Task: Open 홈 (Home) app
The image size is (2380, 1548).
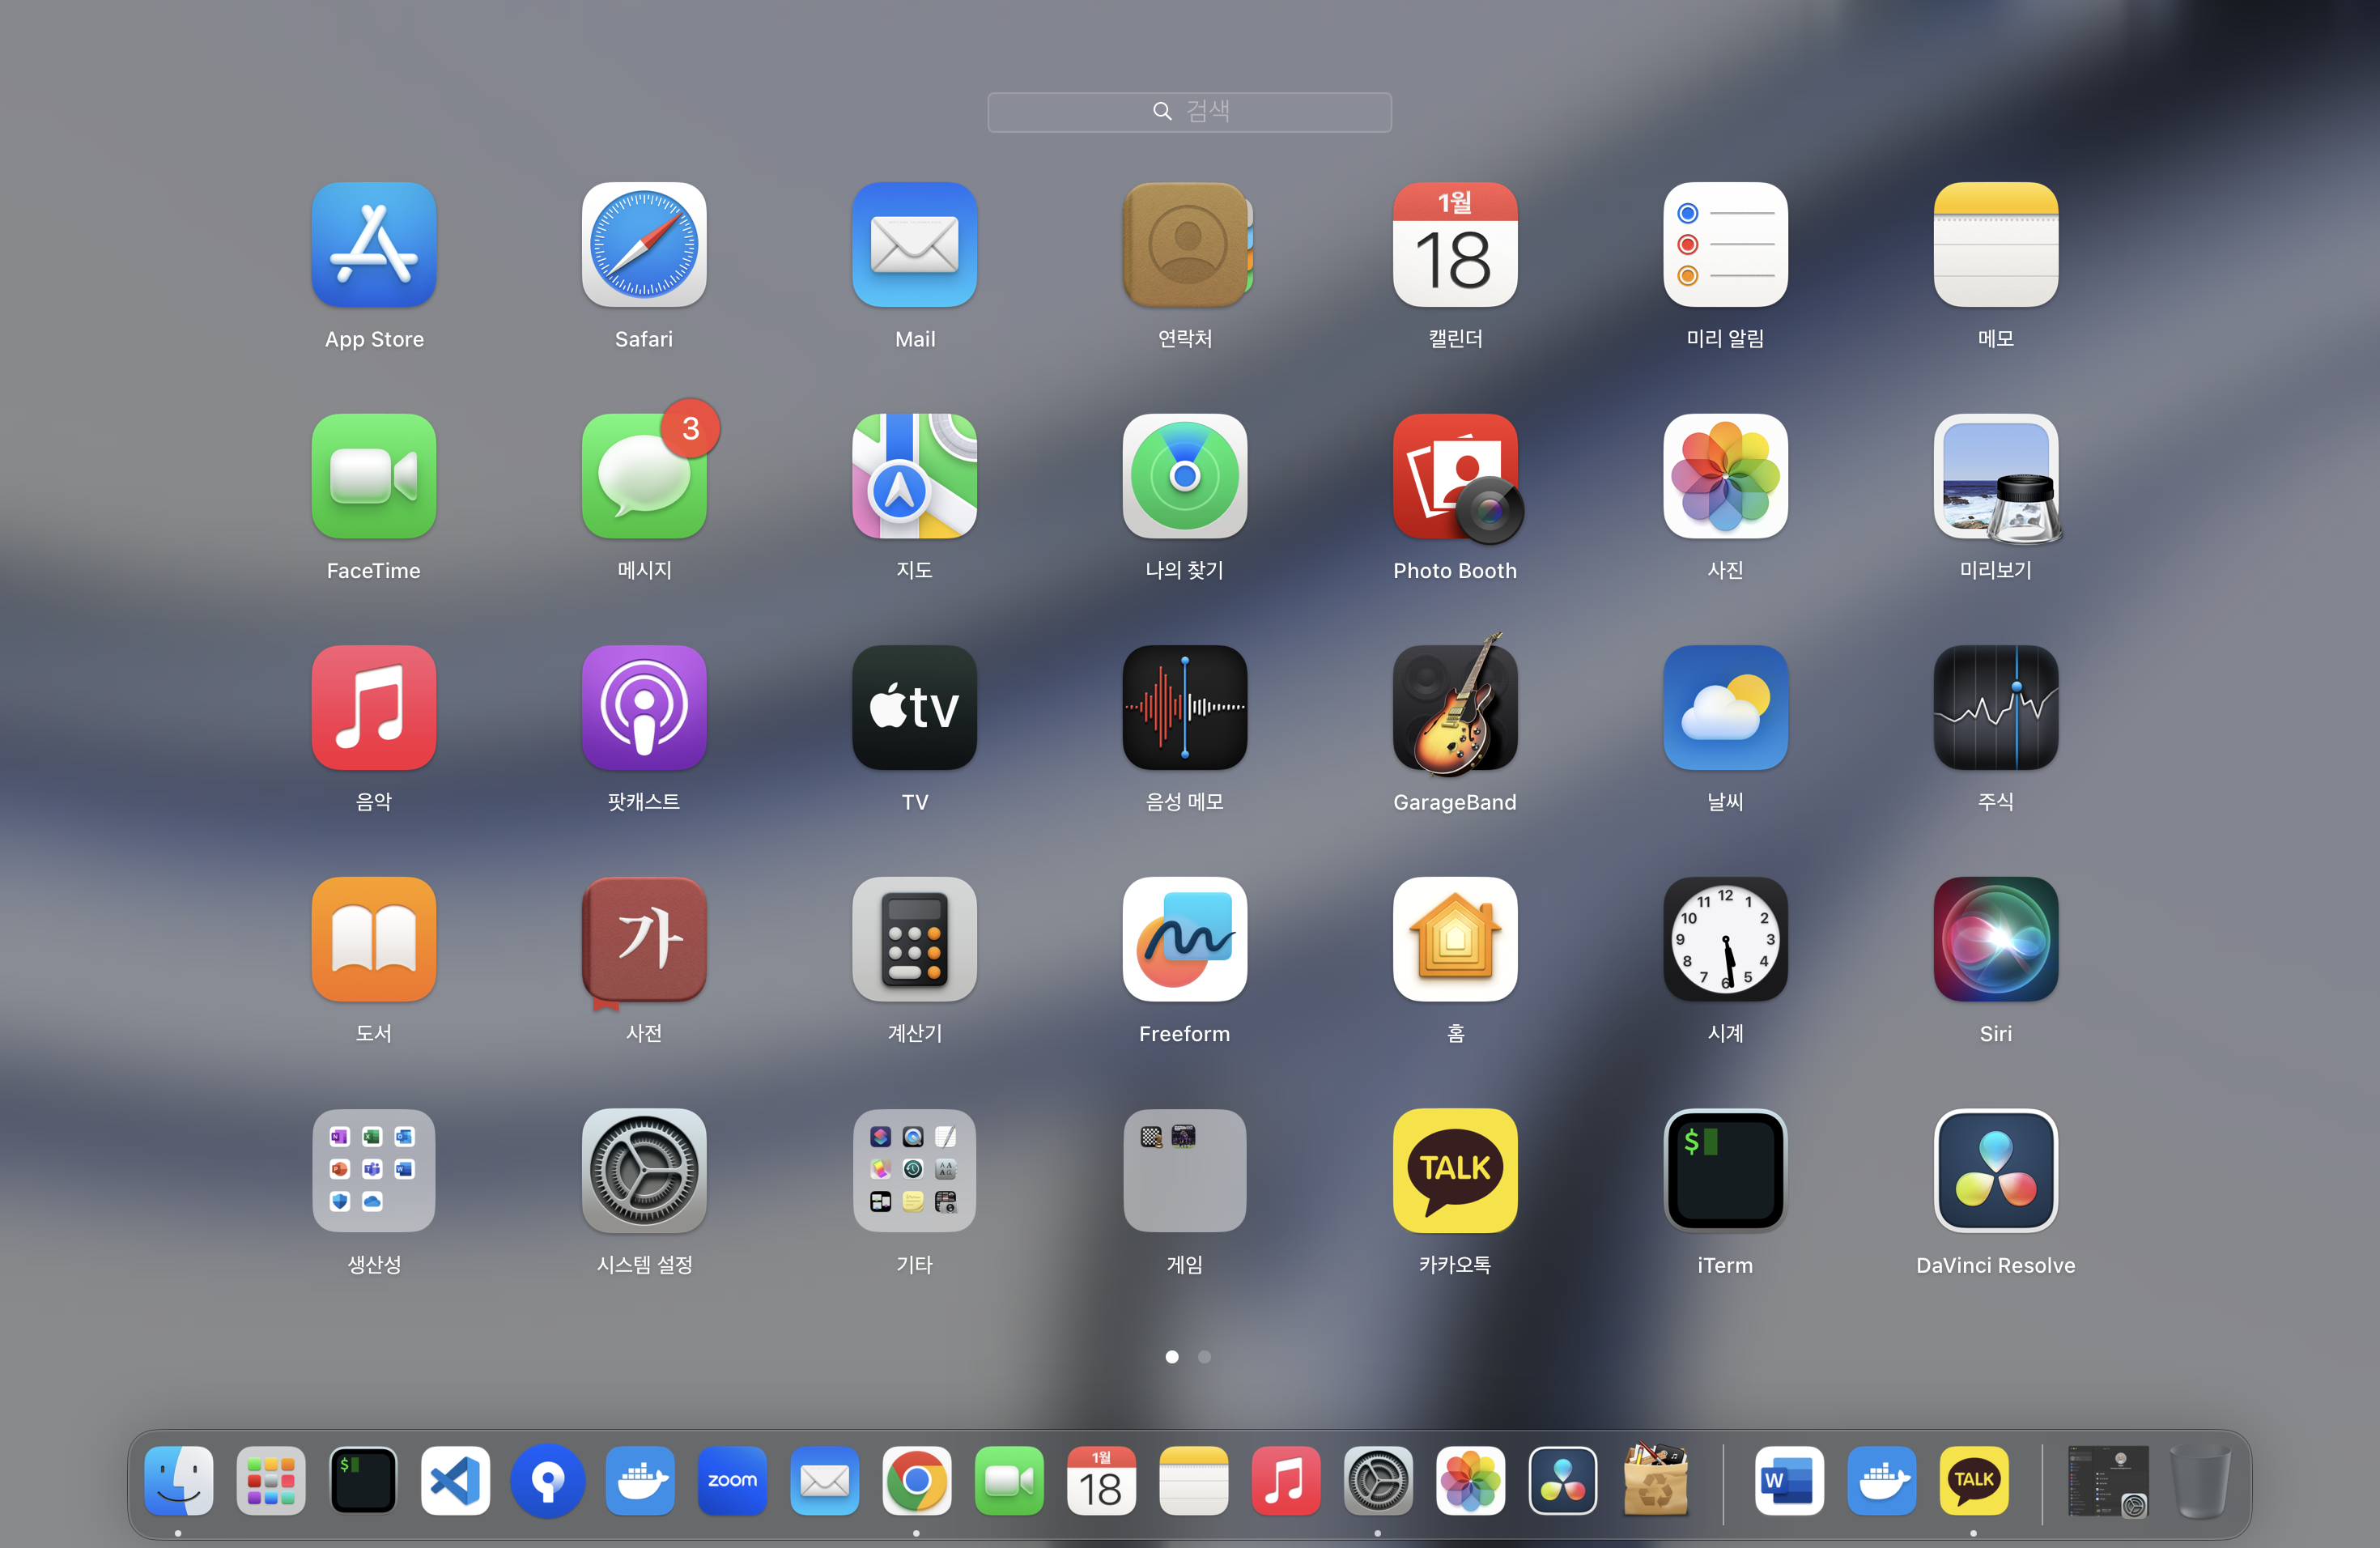Action: (x=1455, y=939)
